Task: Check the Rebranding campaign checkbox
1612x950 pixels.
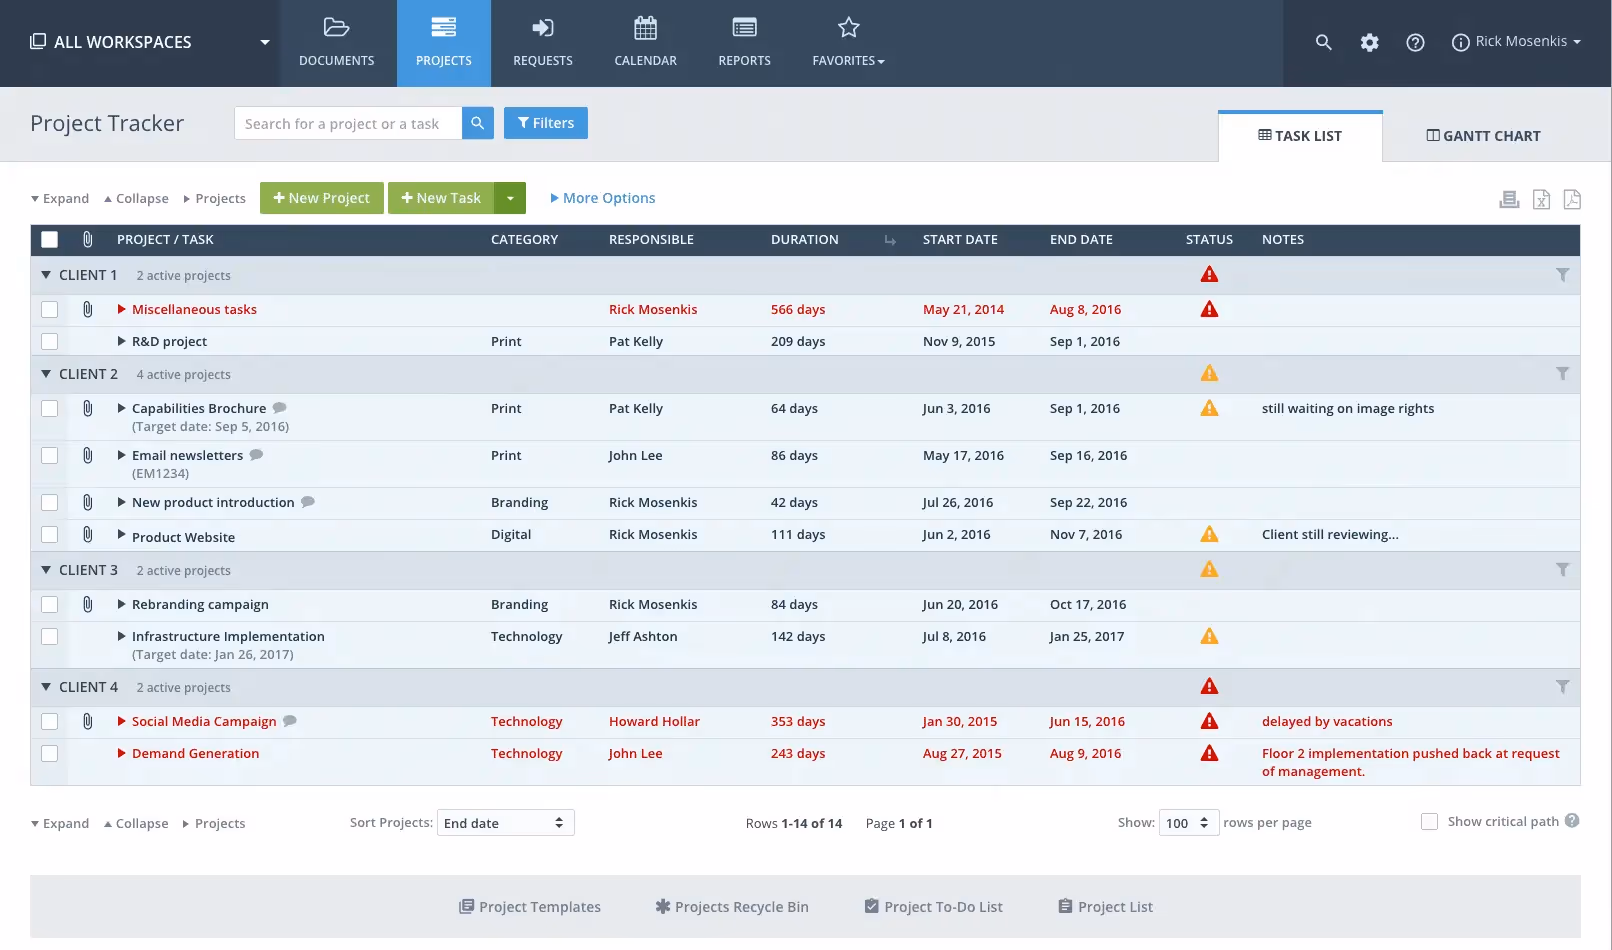Action: (49, 604)
